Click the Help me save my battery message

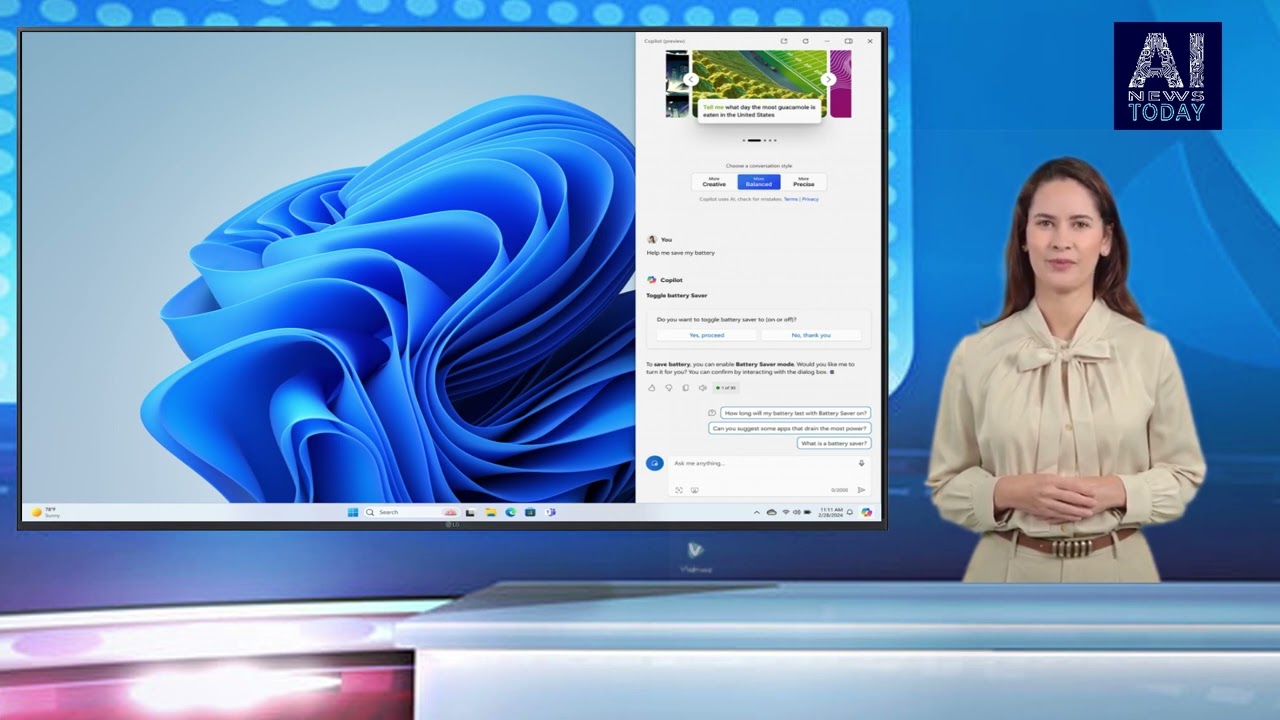pyautogui.click(x=681, y=253)
